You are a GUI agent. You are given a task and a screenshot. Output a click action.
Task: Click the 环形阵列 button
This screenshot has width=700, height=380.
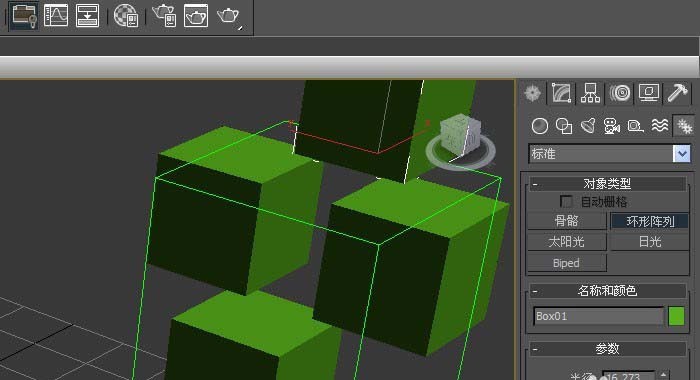[x=649, y=221]
